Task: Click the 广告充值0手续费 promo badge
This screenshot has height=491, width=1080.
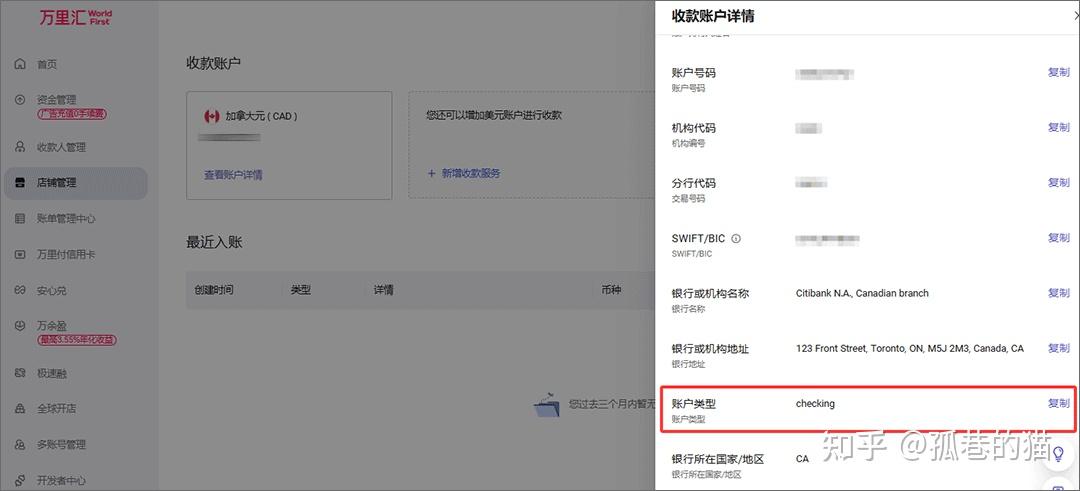Action: (72, 114)
